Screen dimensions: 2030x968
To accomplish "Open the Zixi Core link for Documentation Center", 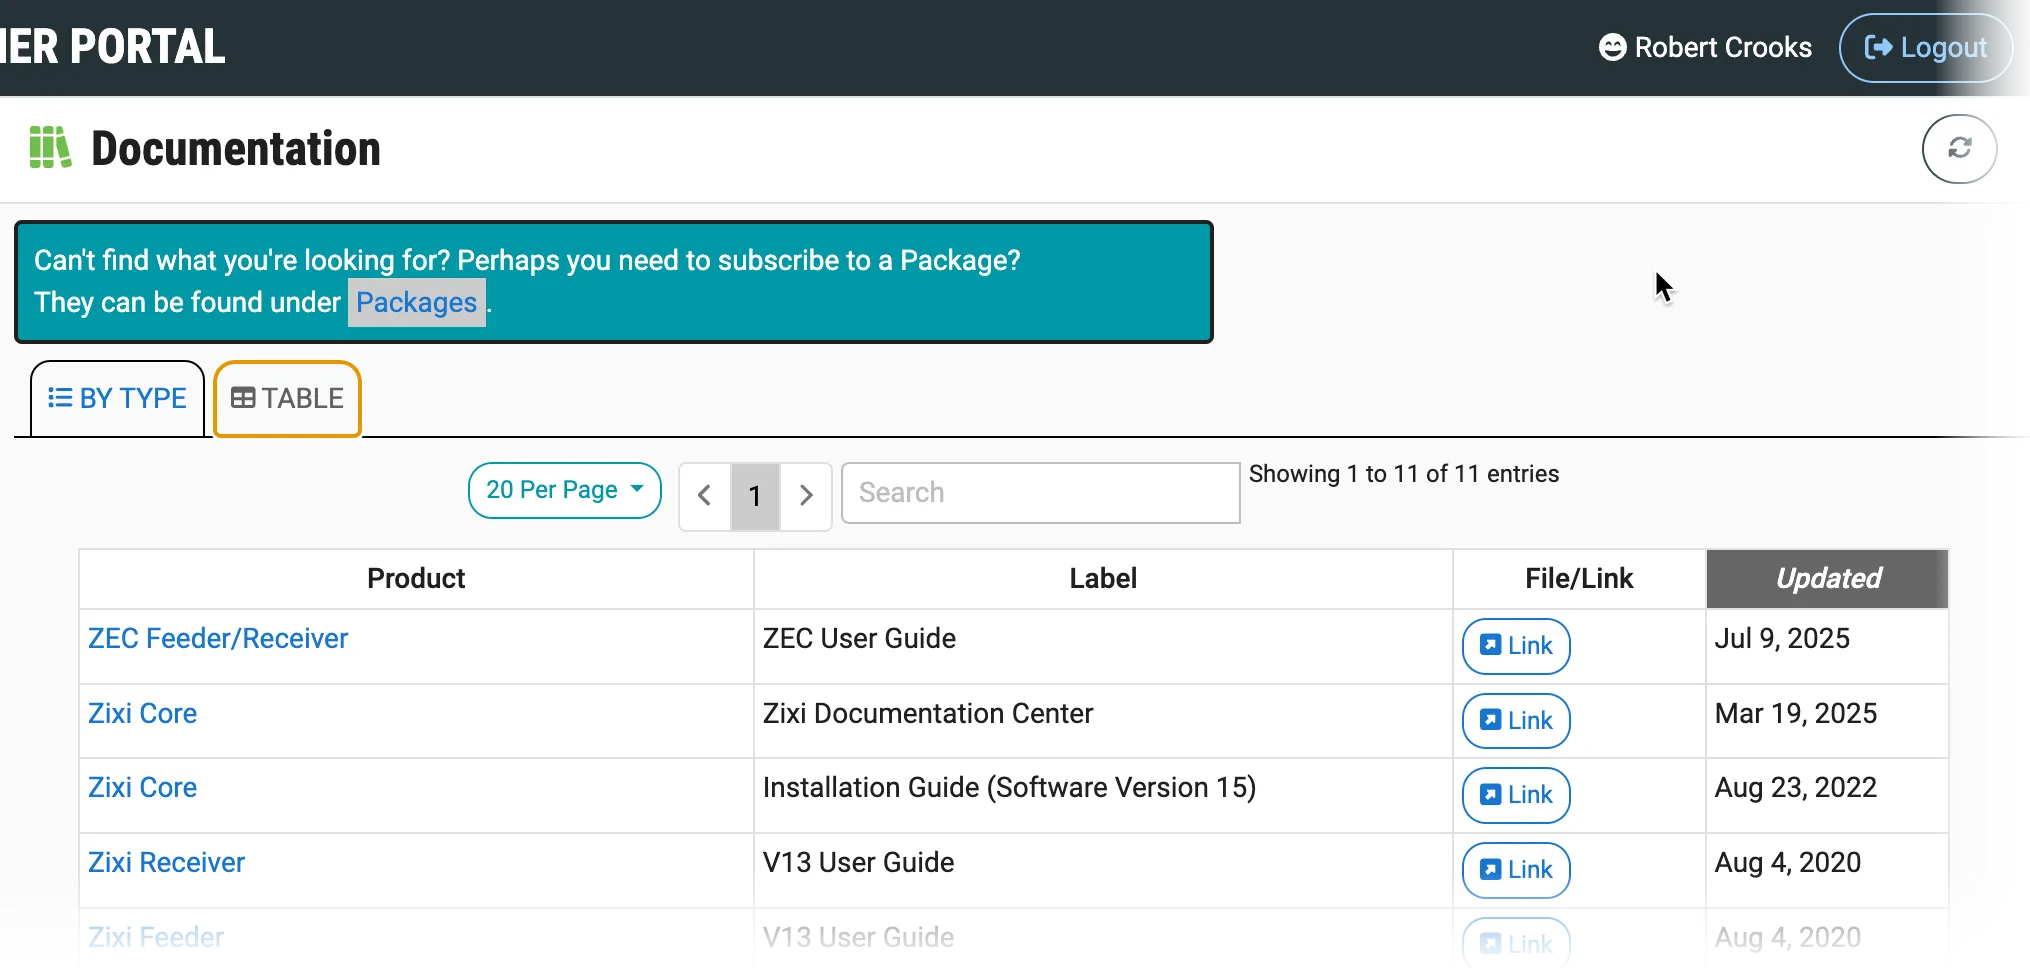I will click(x=142, y=713).
